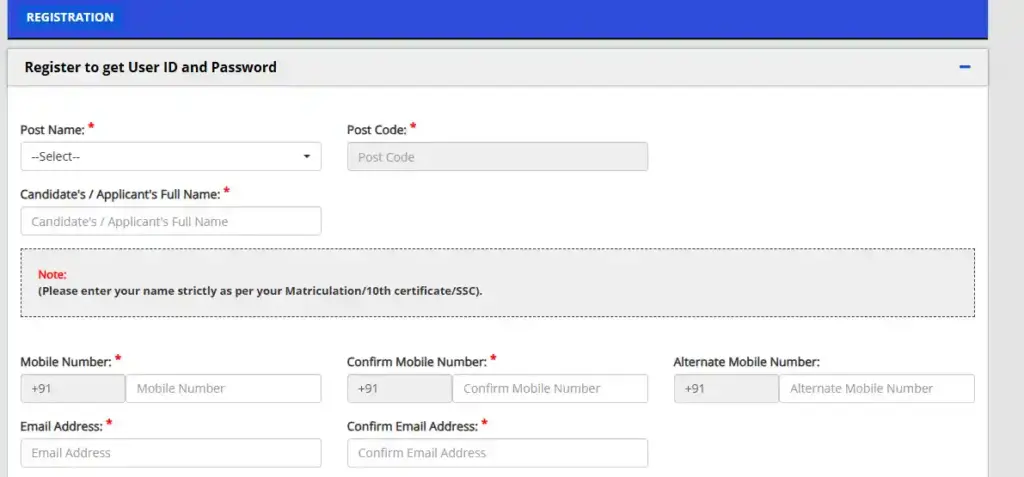This screenshot has width=1024, height=477.
Task: Select the Confirm Email Address field
Action: point(497,453)
